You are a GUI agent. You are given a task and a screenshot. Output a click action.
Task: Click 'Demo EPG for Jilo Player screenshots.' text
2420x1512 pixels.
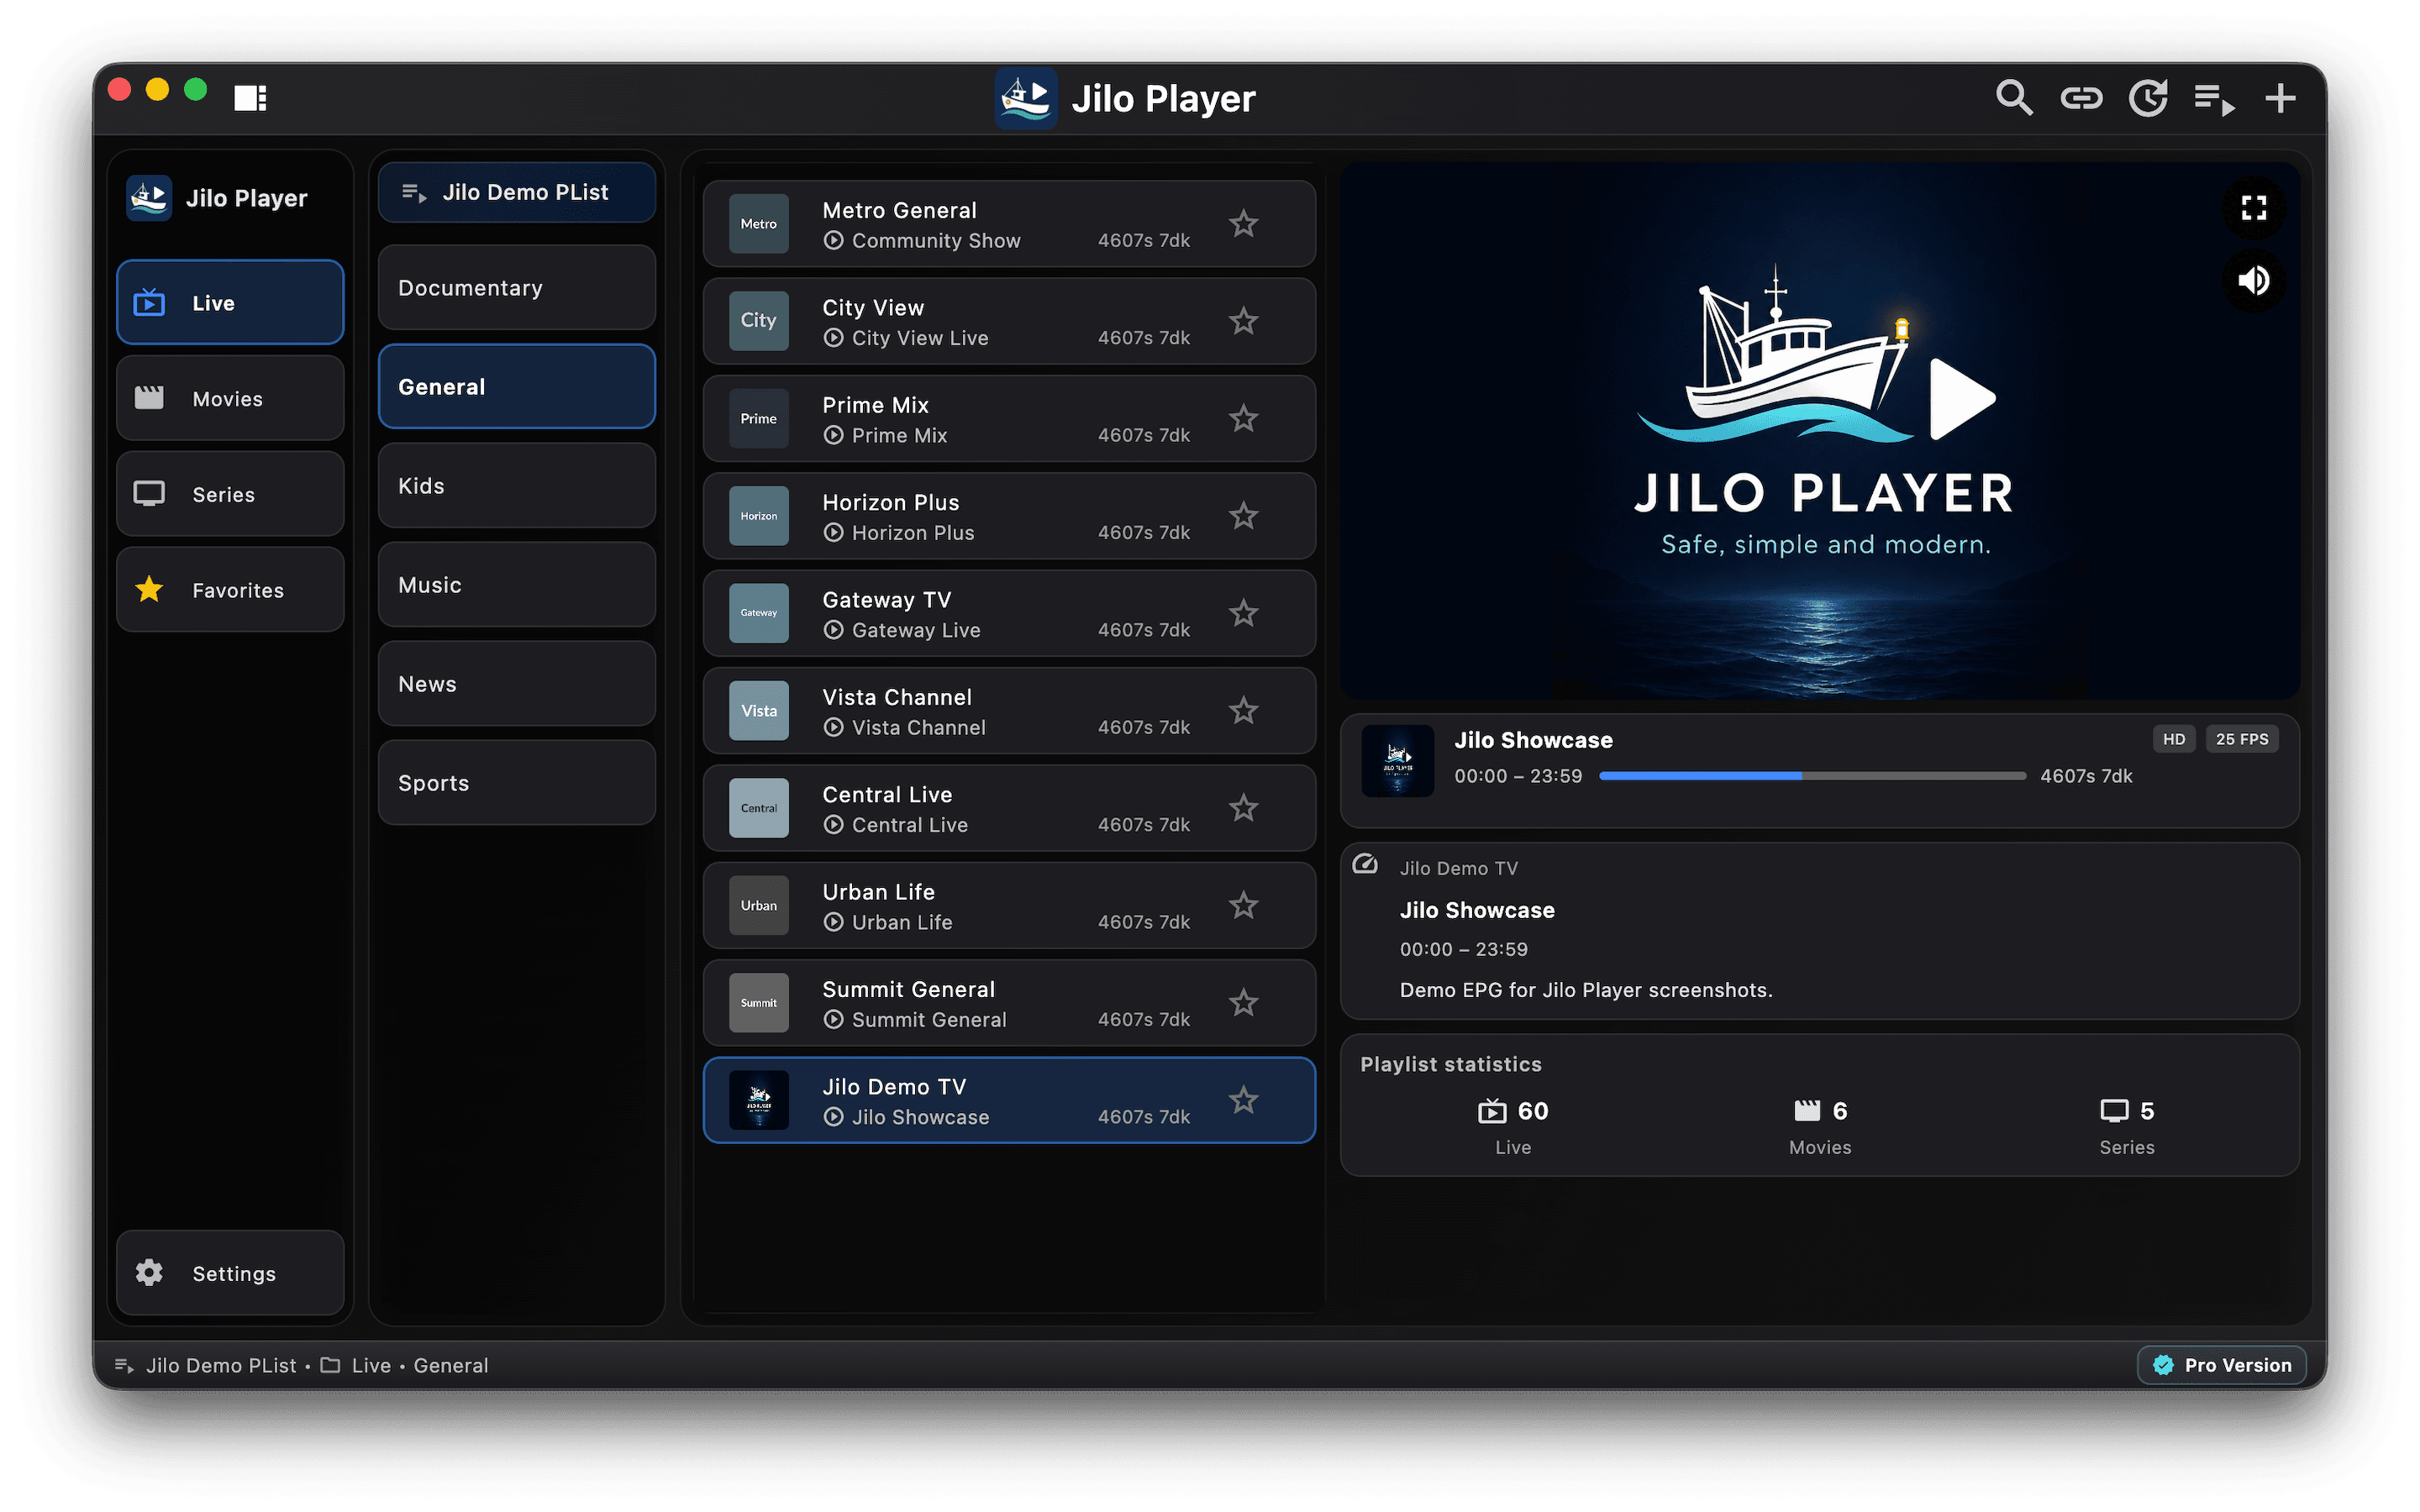click(x=1586, y=990)
